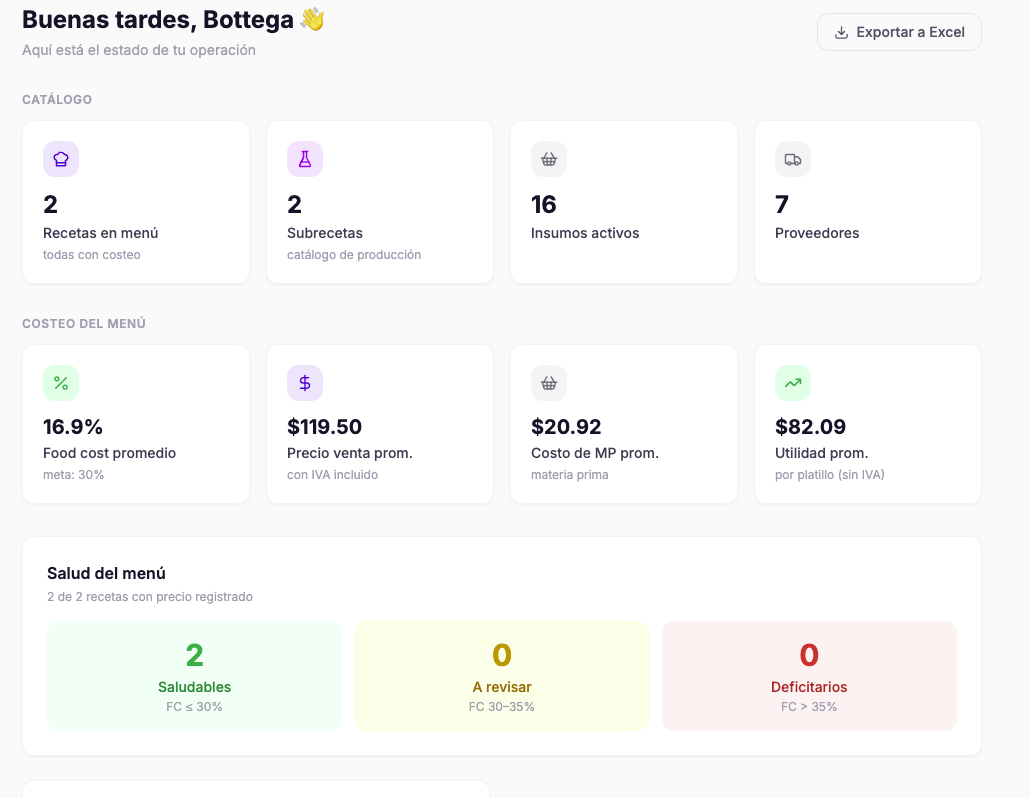The width and height of the screenshot is (1030, 798).
Task: Click the Exportar a Excel button
Action: pos(899,32)
